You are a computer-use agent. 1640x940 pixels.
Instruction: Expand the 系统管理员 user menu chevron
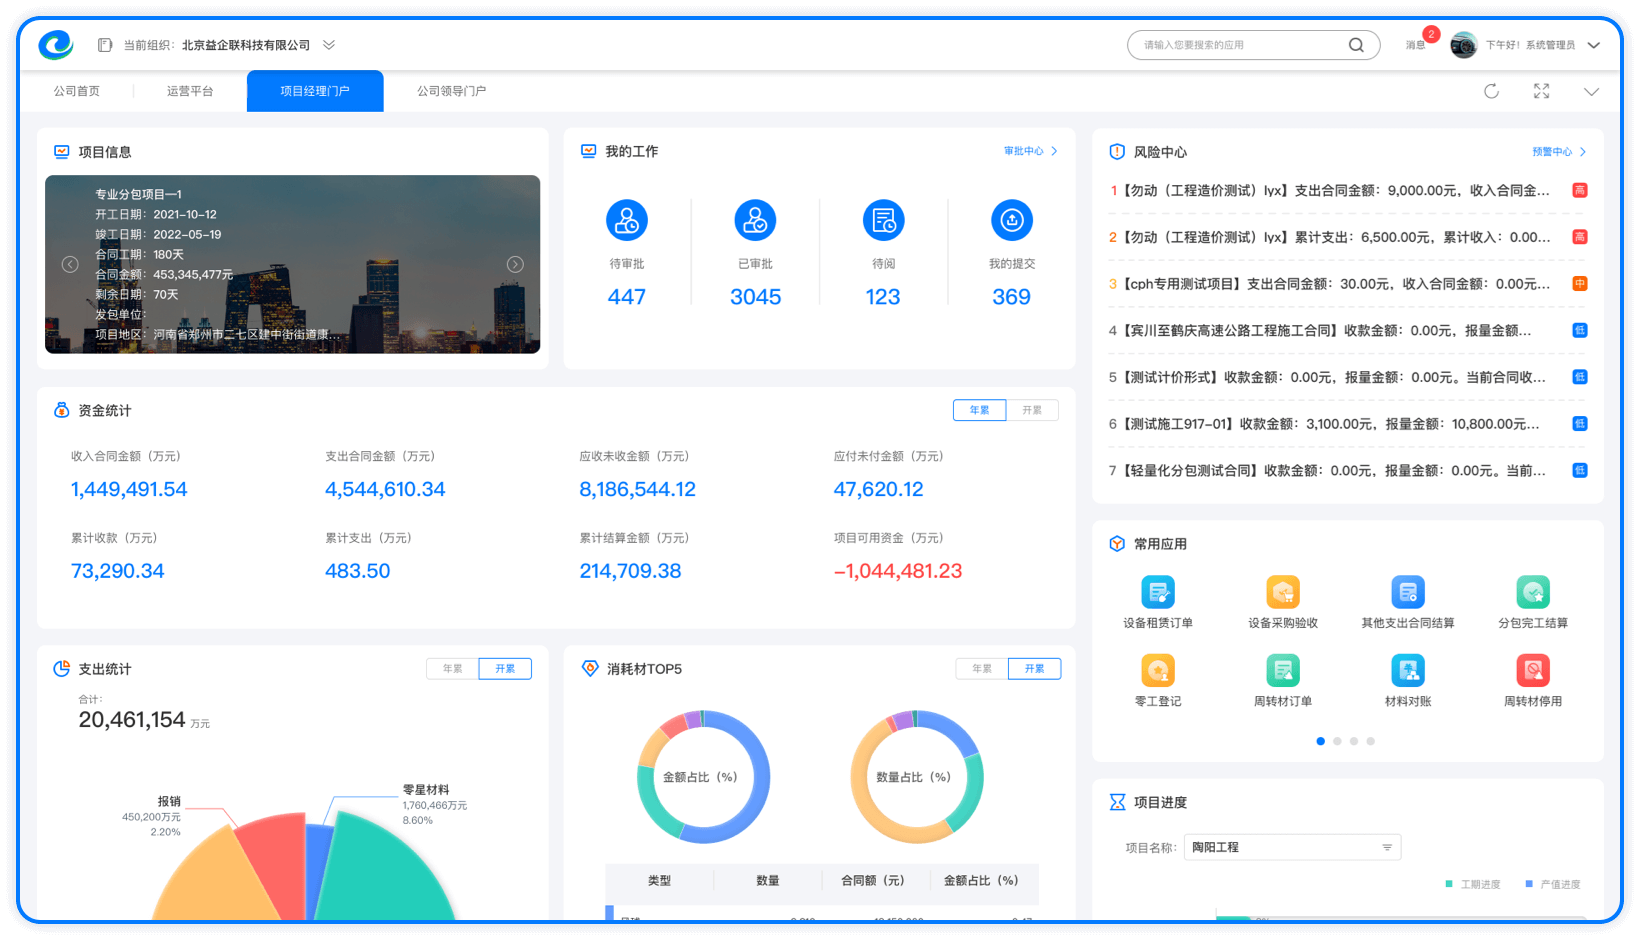[x=1593, y=45]
